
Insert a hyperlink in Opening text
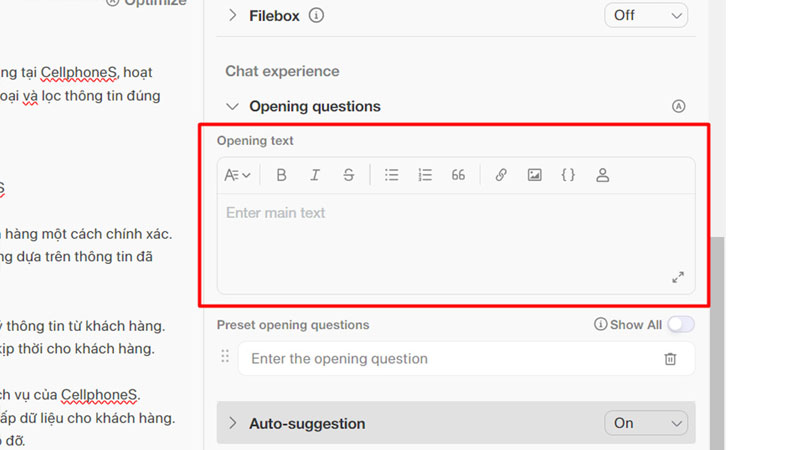501,175
